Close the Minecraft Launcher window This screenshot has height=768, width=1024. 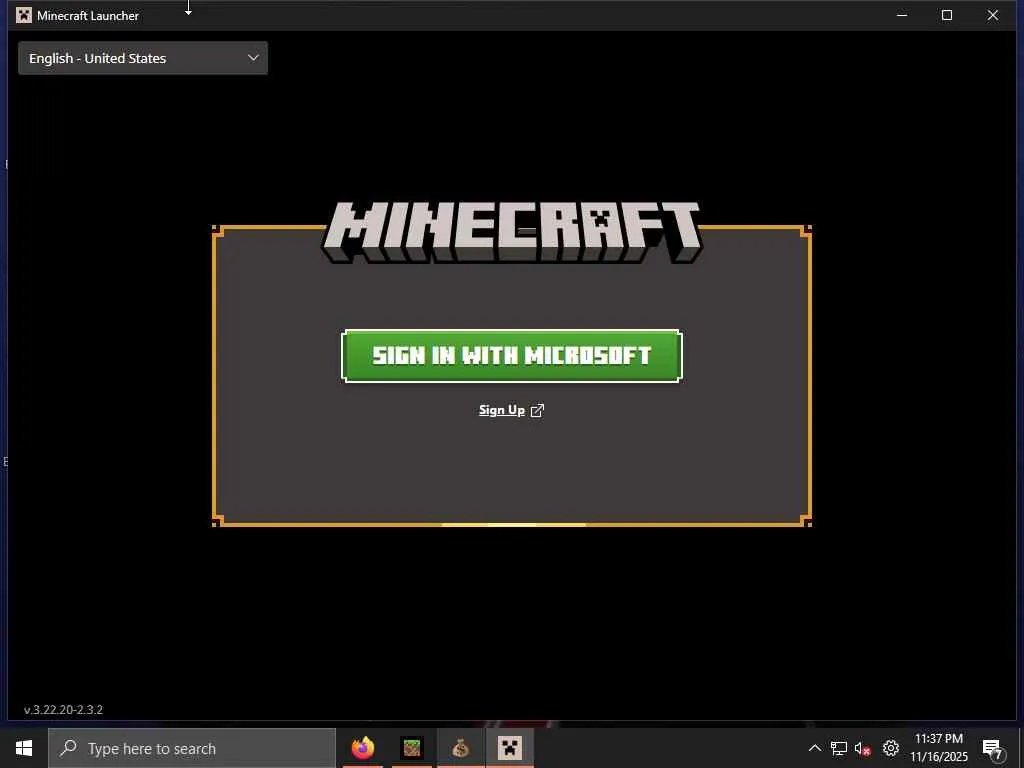coord(993,15)
